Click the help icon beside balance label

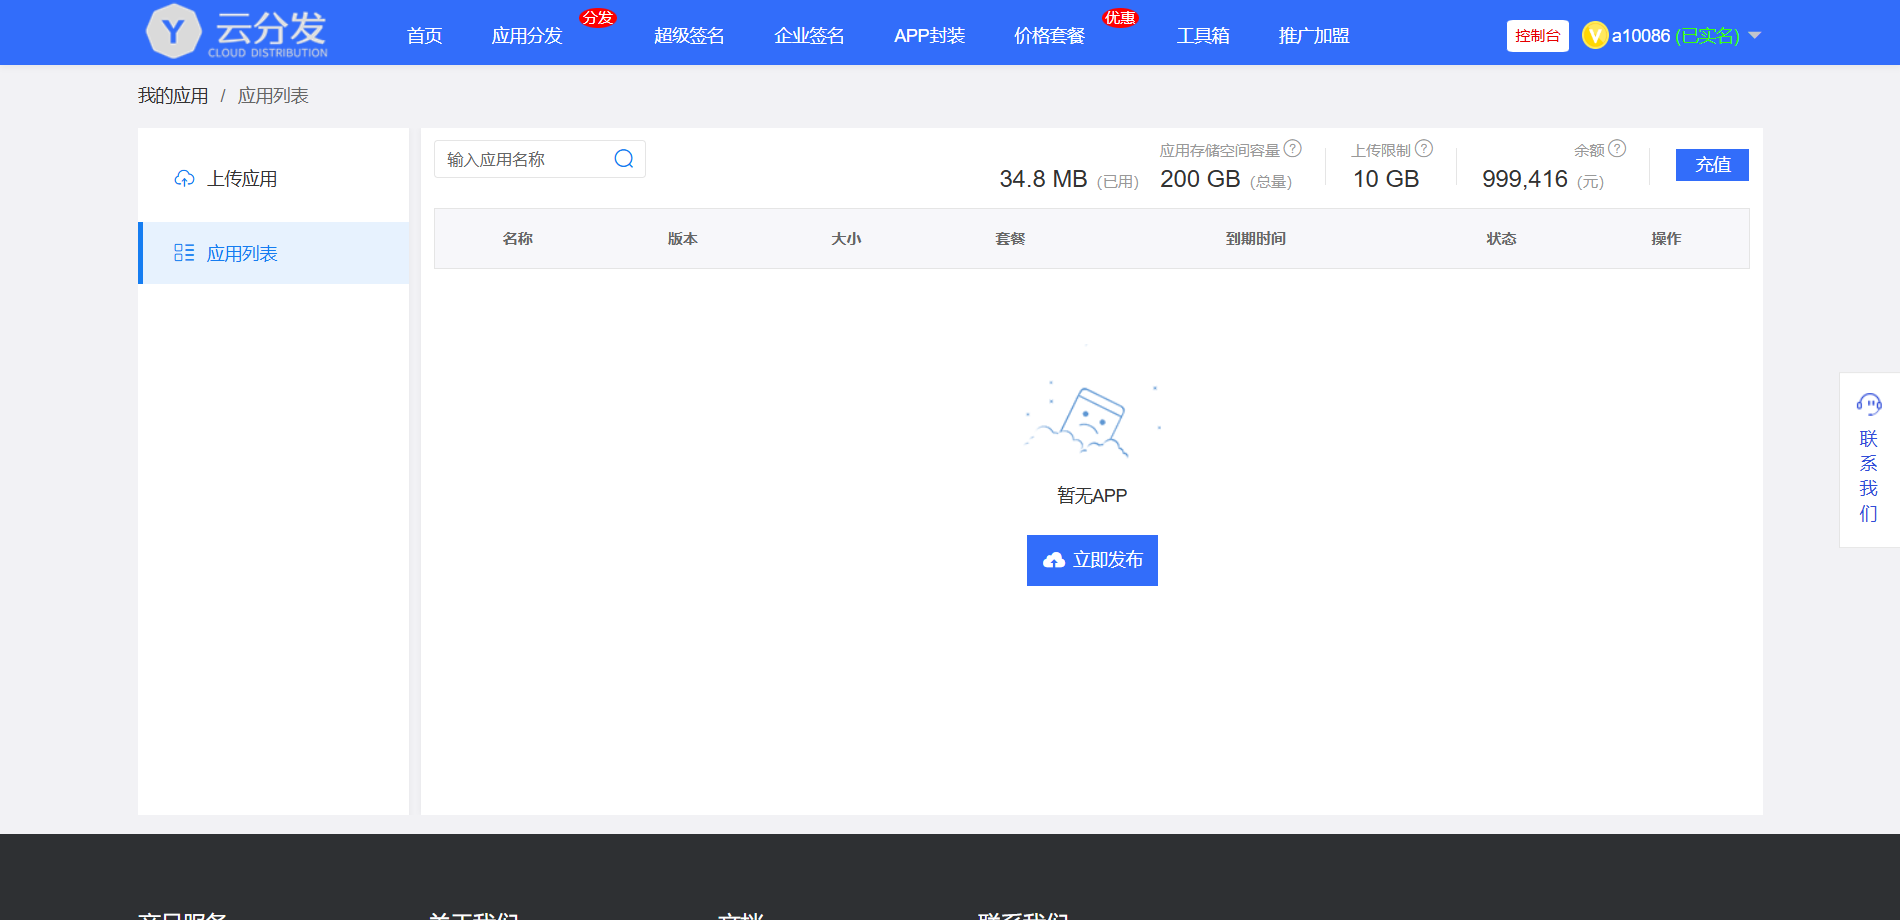pyautogui.click(x=1617, y=149)
